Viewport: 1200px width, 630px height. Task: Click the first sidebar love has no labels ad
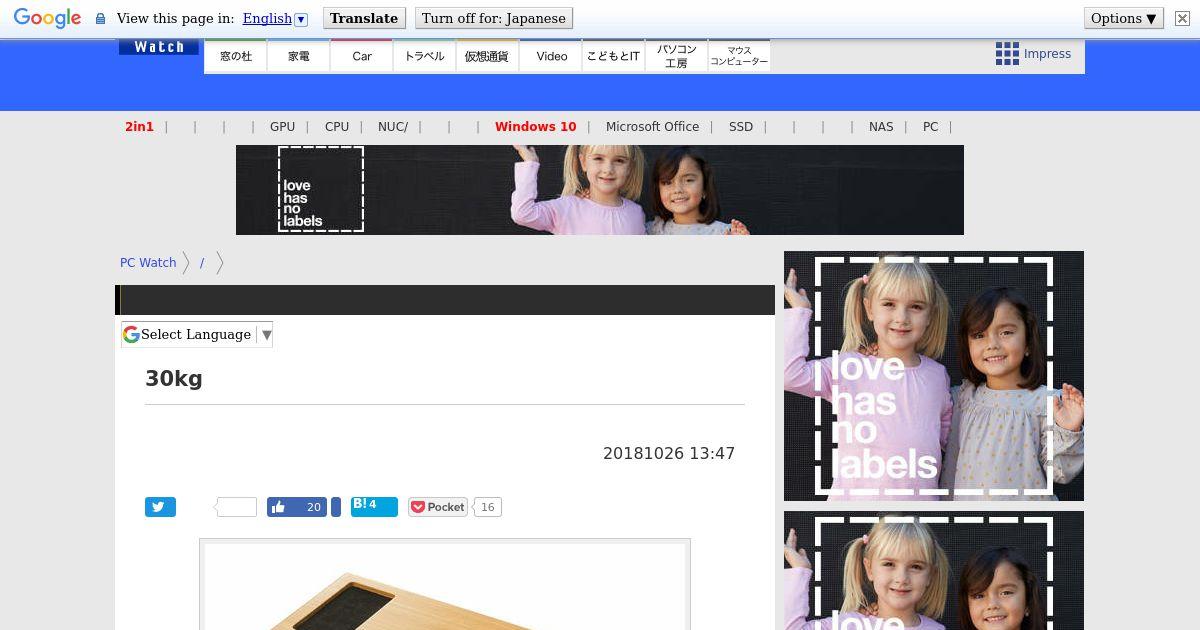934,376
